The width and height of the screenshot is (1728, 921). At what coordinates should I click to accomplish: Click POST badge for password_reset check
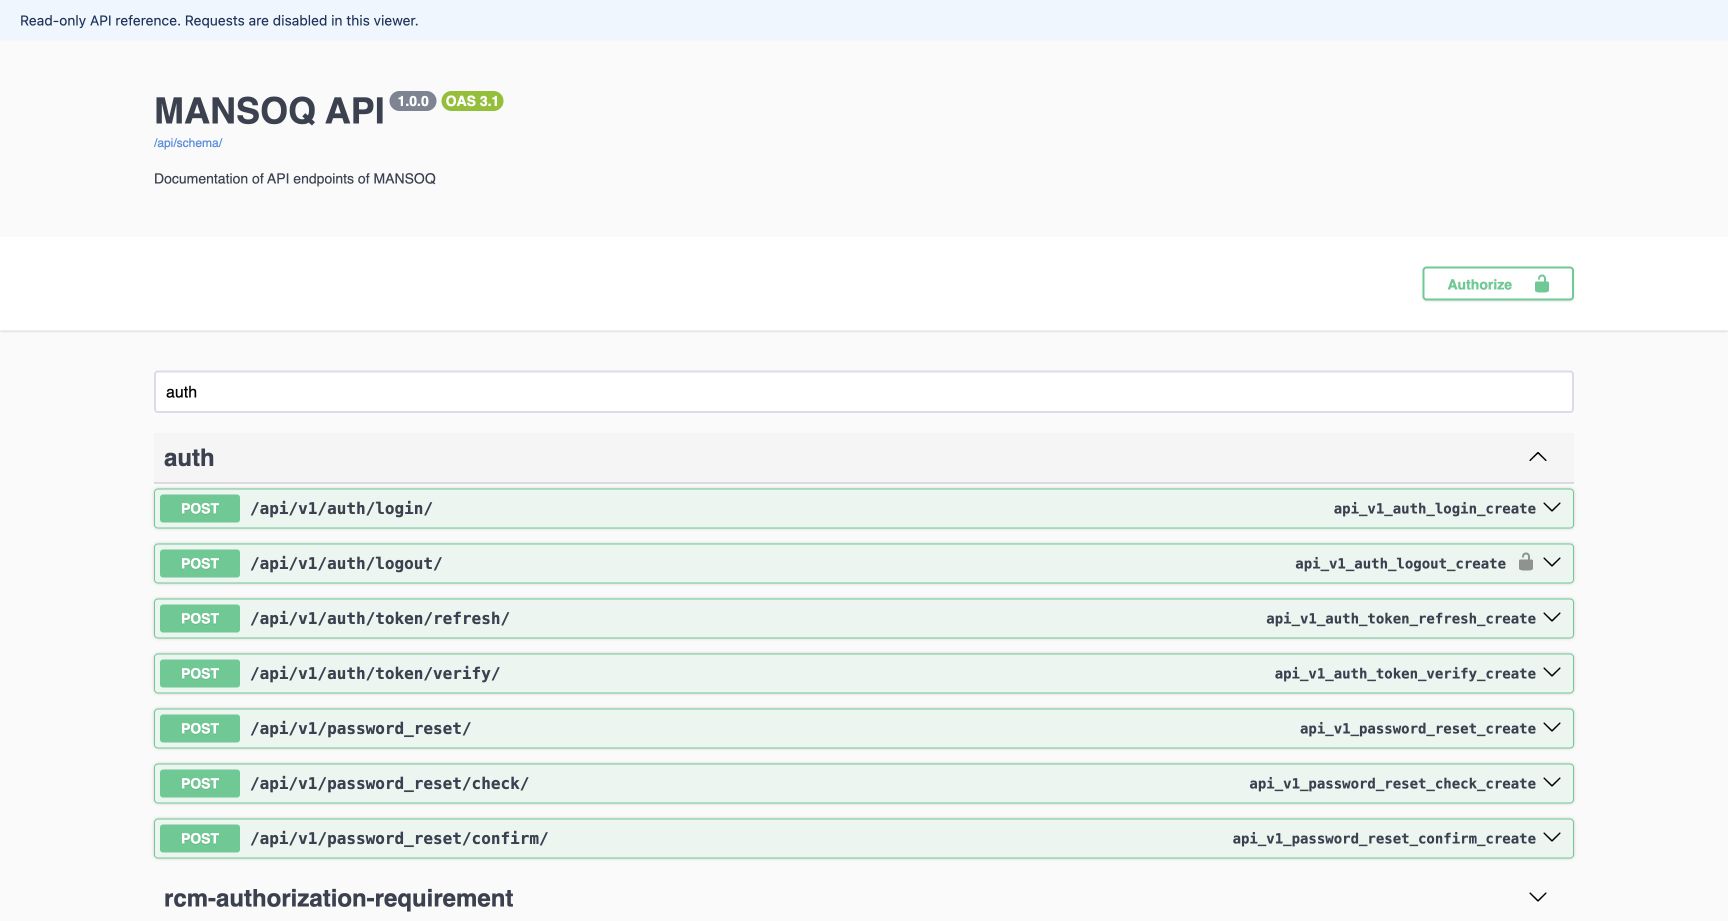200,783
